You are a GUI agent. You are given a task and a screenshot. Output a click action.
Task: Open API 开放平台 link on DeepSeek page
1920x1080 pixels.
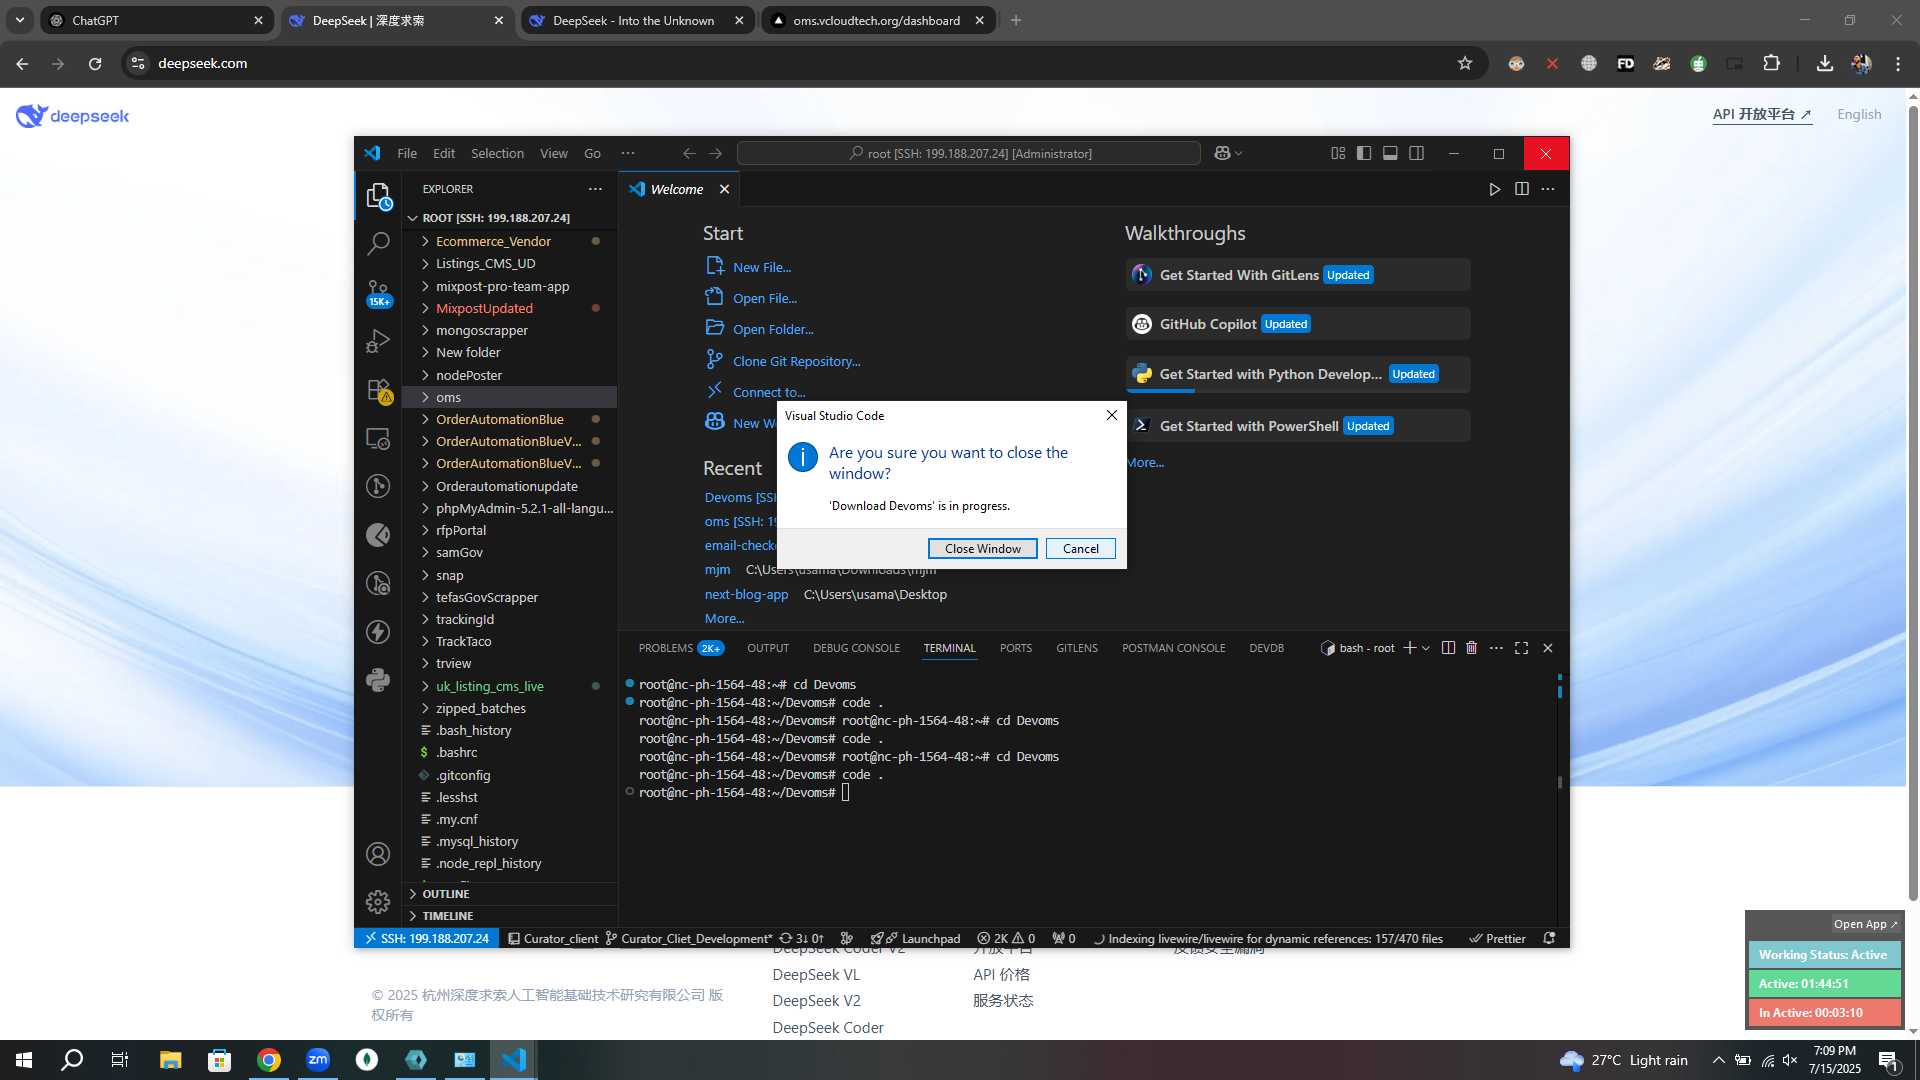1761,114
